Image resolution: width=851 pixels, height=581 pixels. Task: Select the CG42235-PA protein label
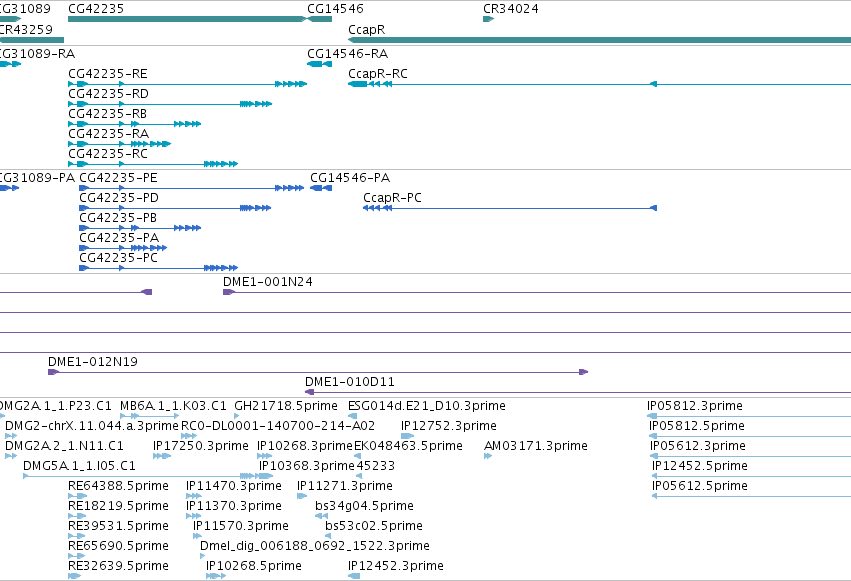pyautogui.click(x=119, y=238)
